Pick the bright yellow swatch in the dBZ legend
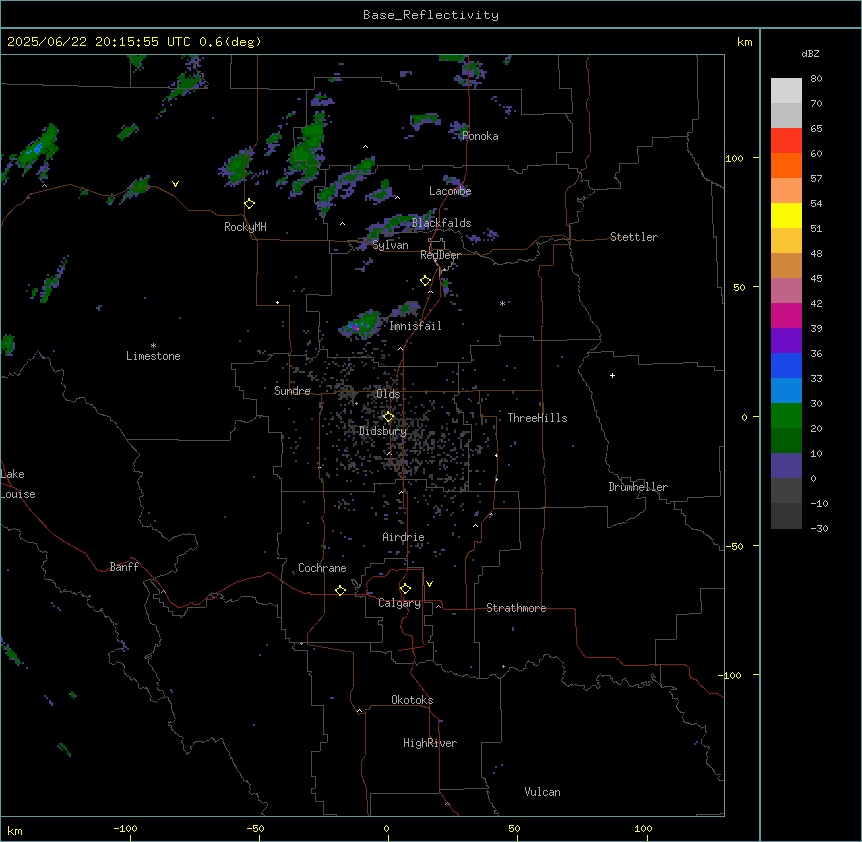This screenshot has height=842, width=862. pos(786,215)
